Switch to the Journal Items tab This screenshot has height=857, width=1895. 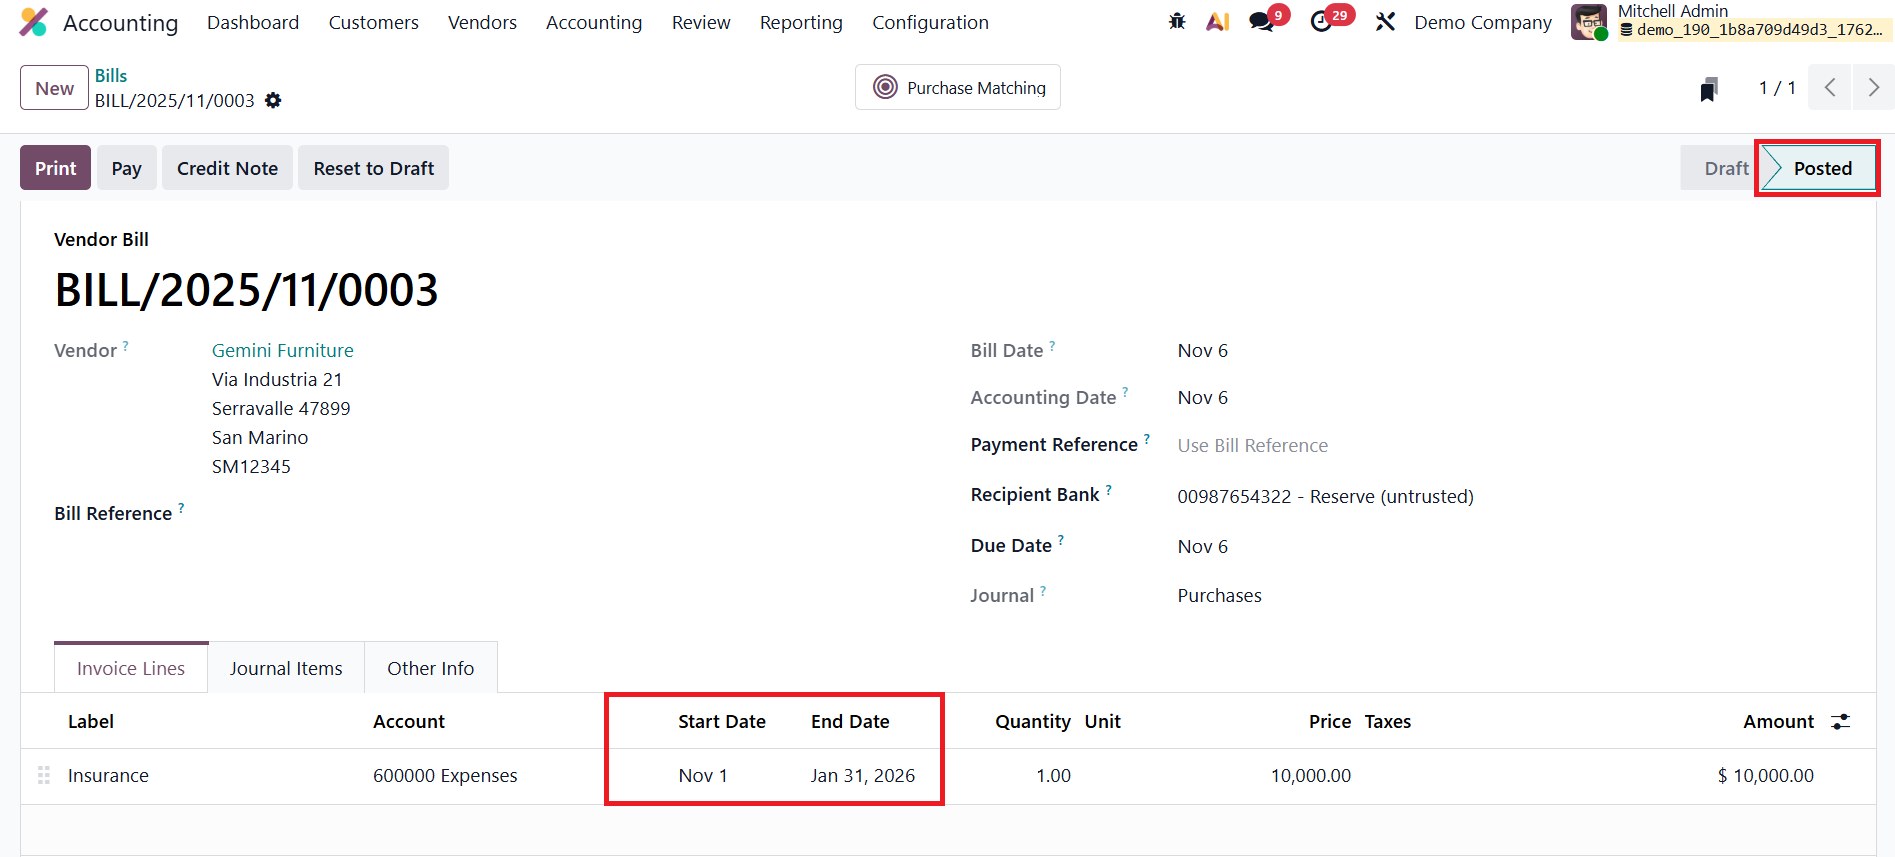(x=286, y=668)
